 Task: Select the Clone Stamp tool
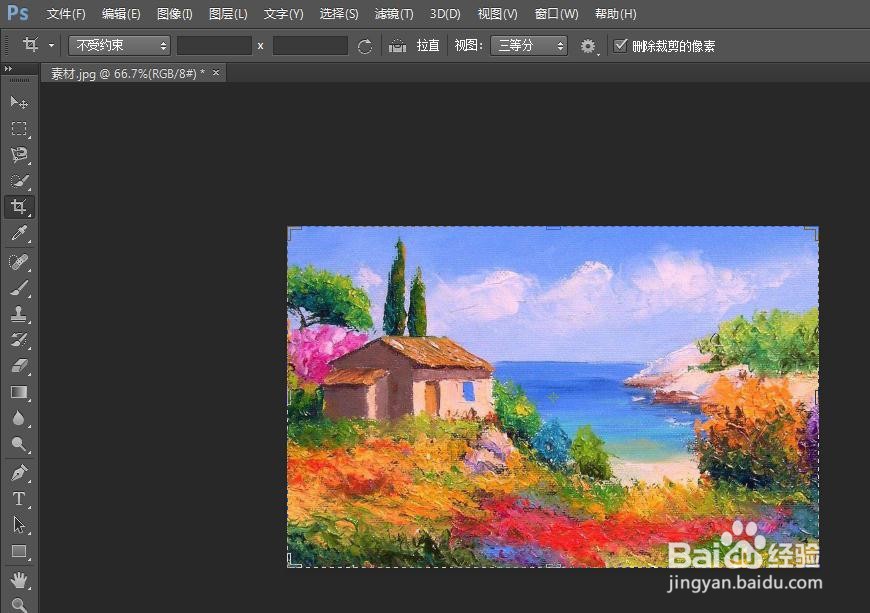pyautogui.click(x=19, y=314)
